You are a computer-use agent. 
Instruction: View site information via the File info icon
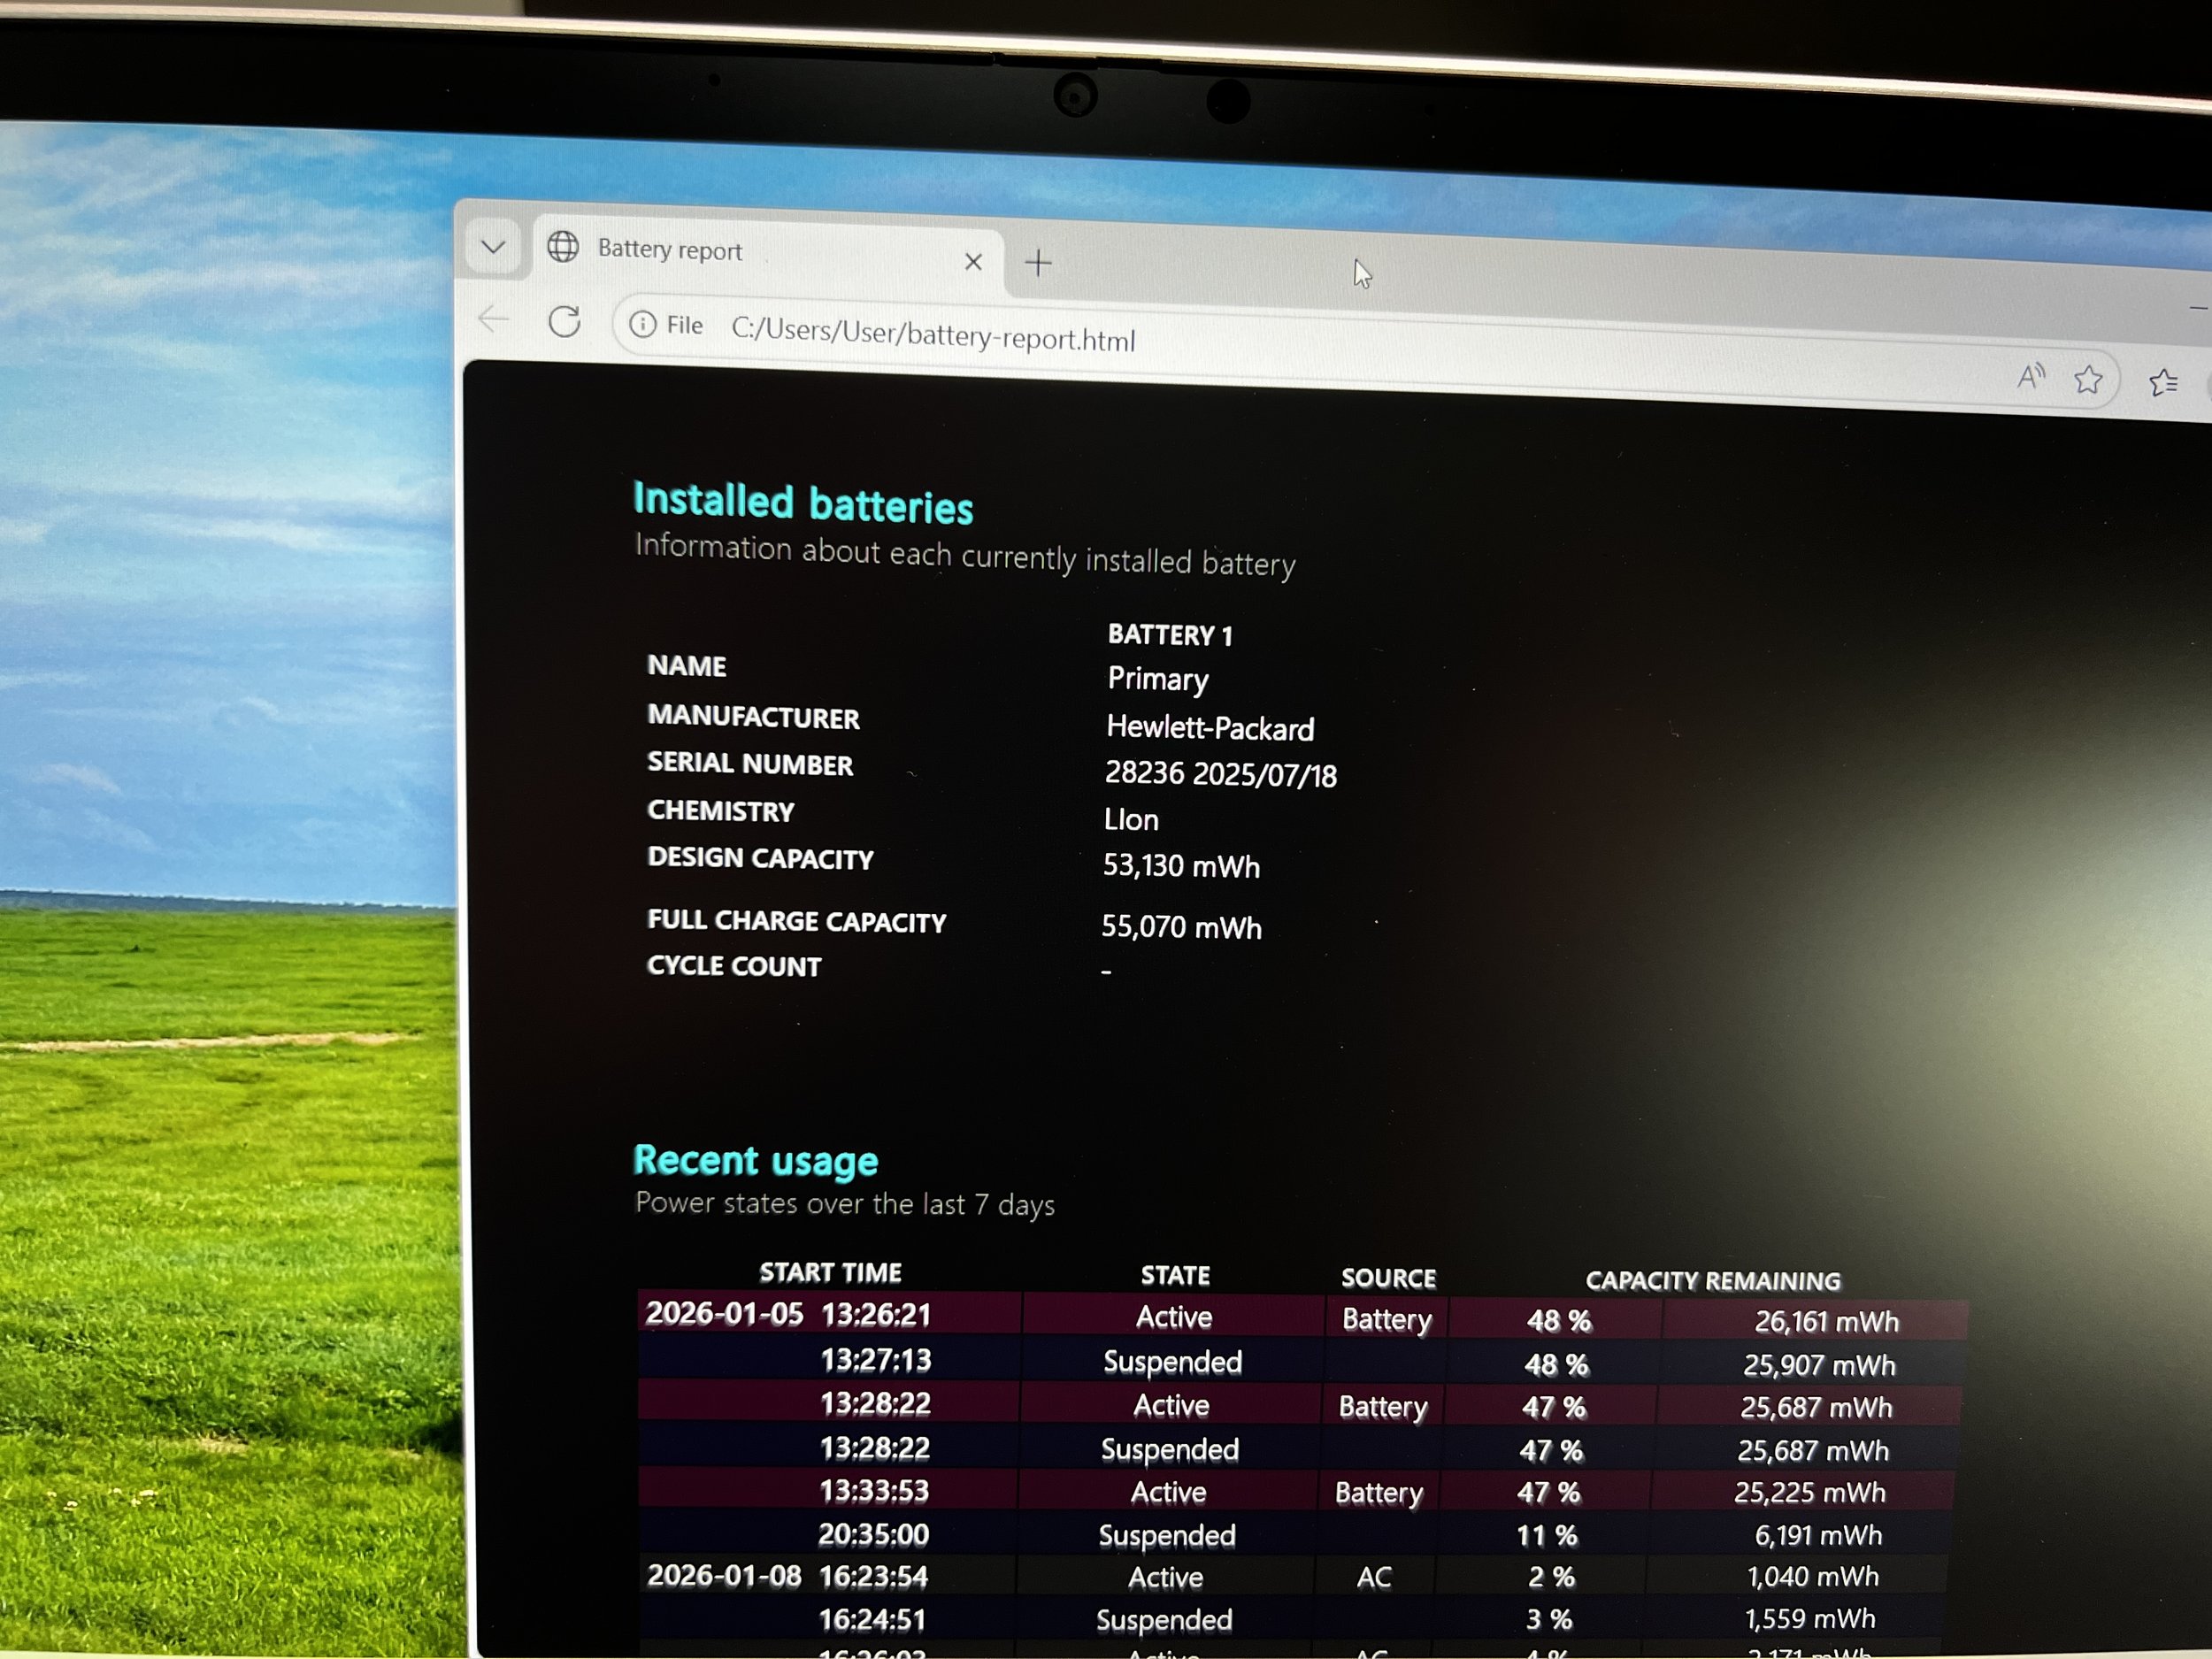coord(643,324)
